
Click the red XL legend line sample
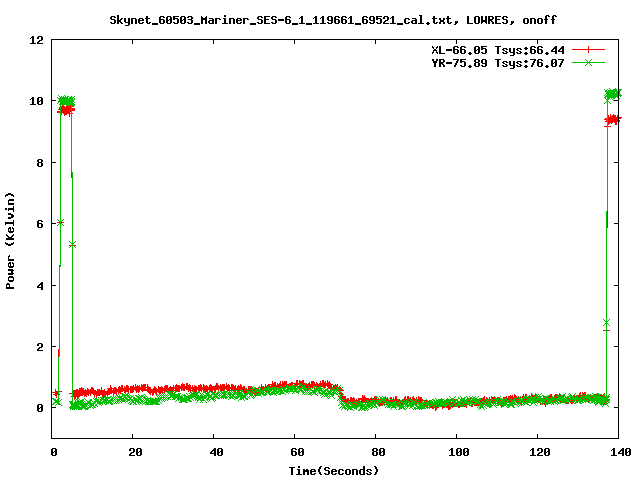point(588,50)
